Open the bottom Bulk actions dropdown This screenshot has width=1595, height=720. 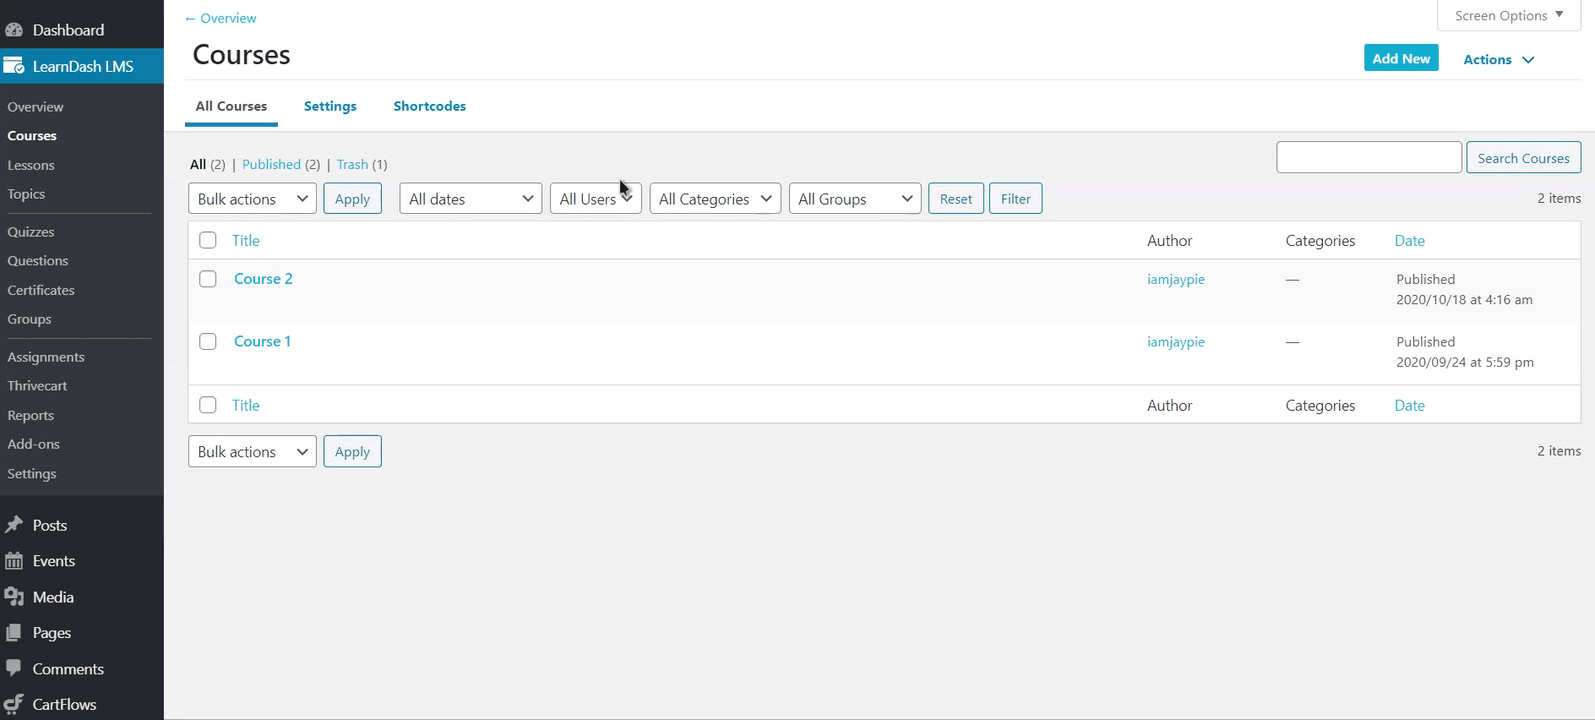[252, 452]
